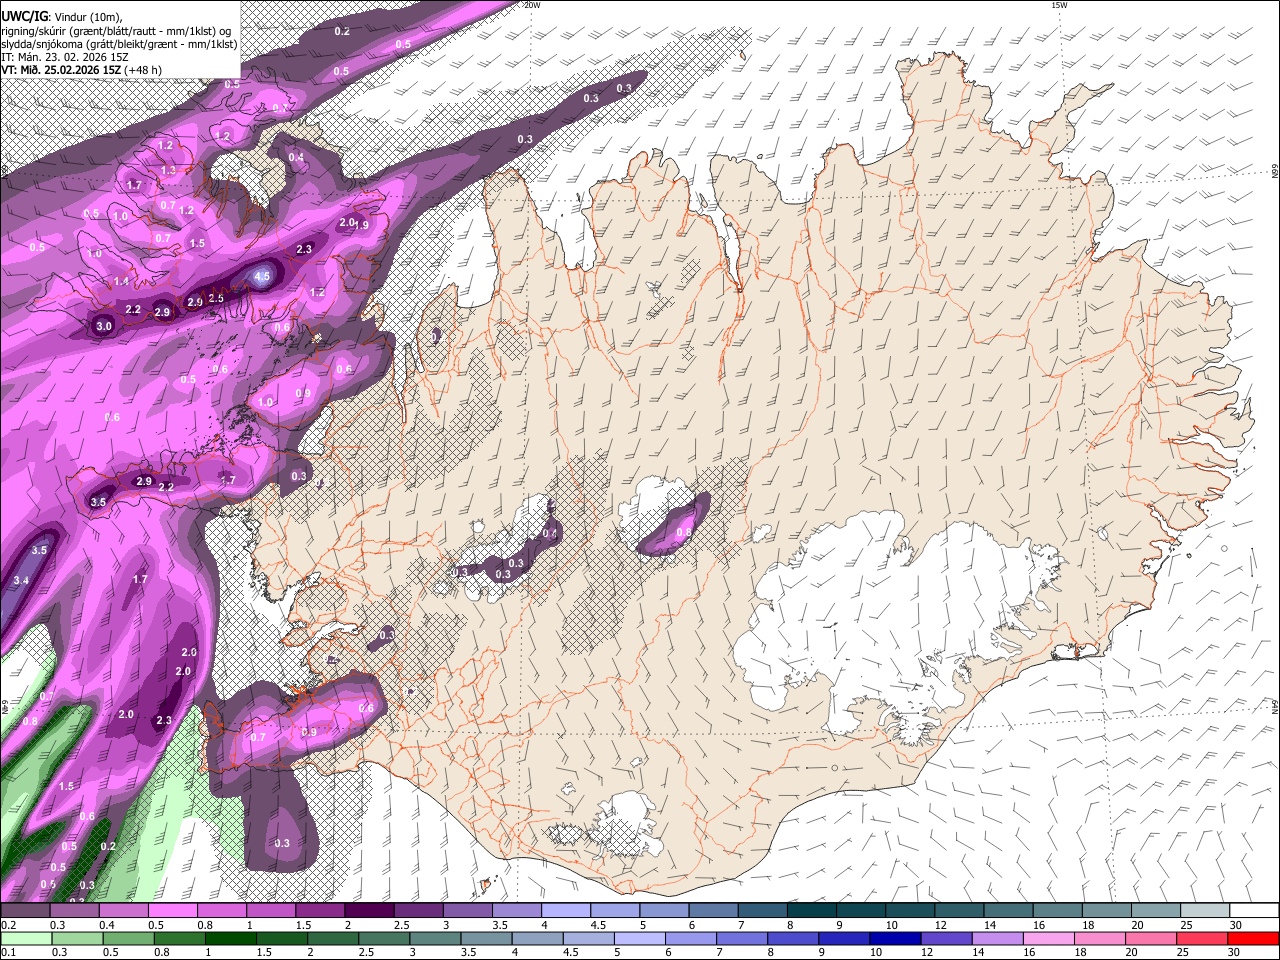Click the 1.4 precipitation value on the map
This screenshot has width=1280, height=960.
point(121,282)
